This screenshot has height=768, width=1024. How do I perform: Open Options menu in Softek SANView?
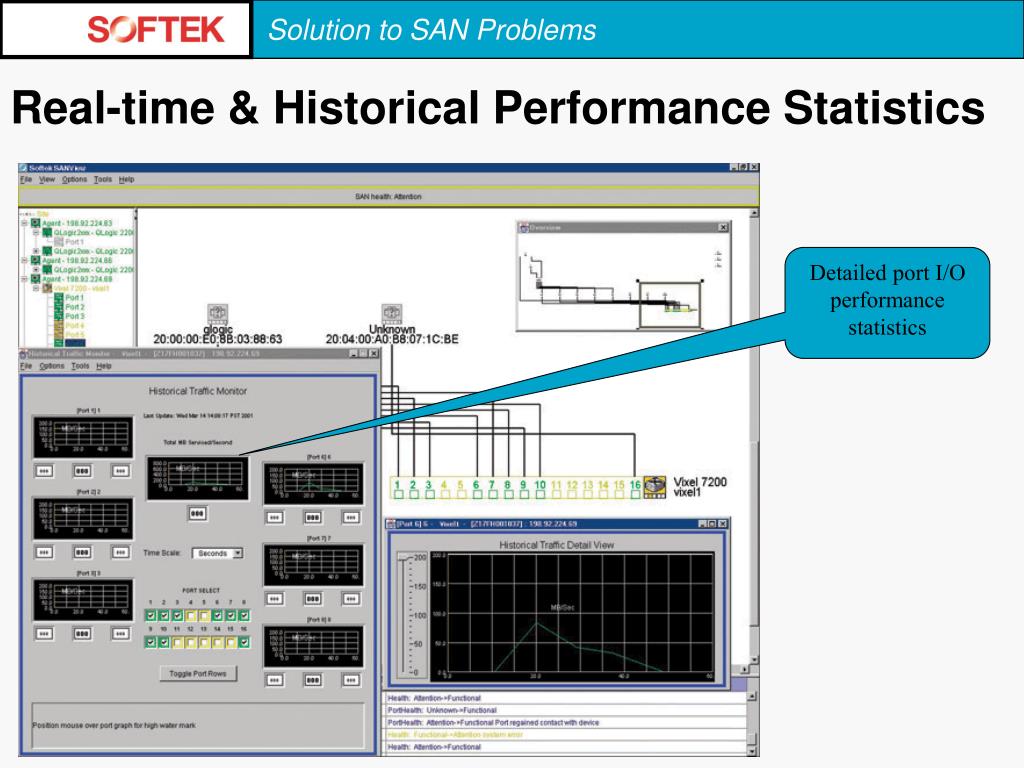pos(74,179)
